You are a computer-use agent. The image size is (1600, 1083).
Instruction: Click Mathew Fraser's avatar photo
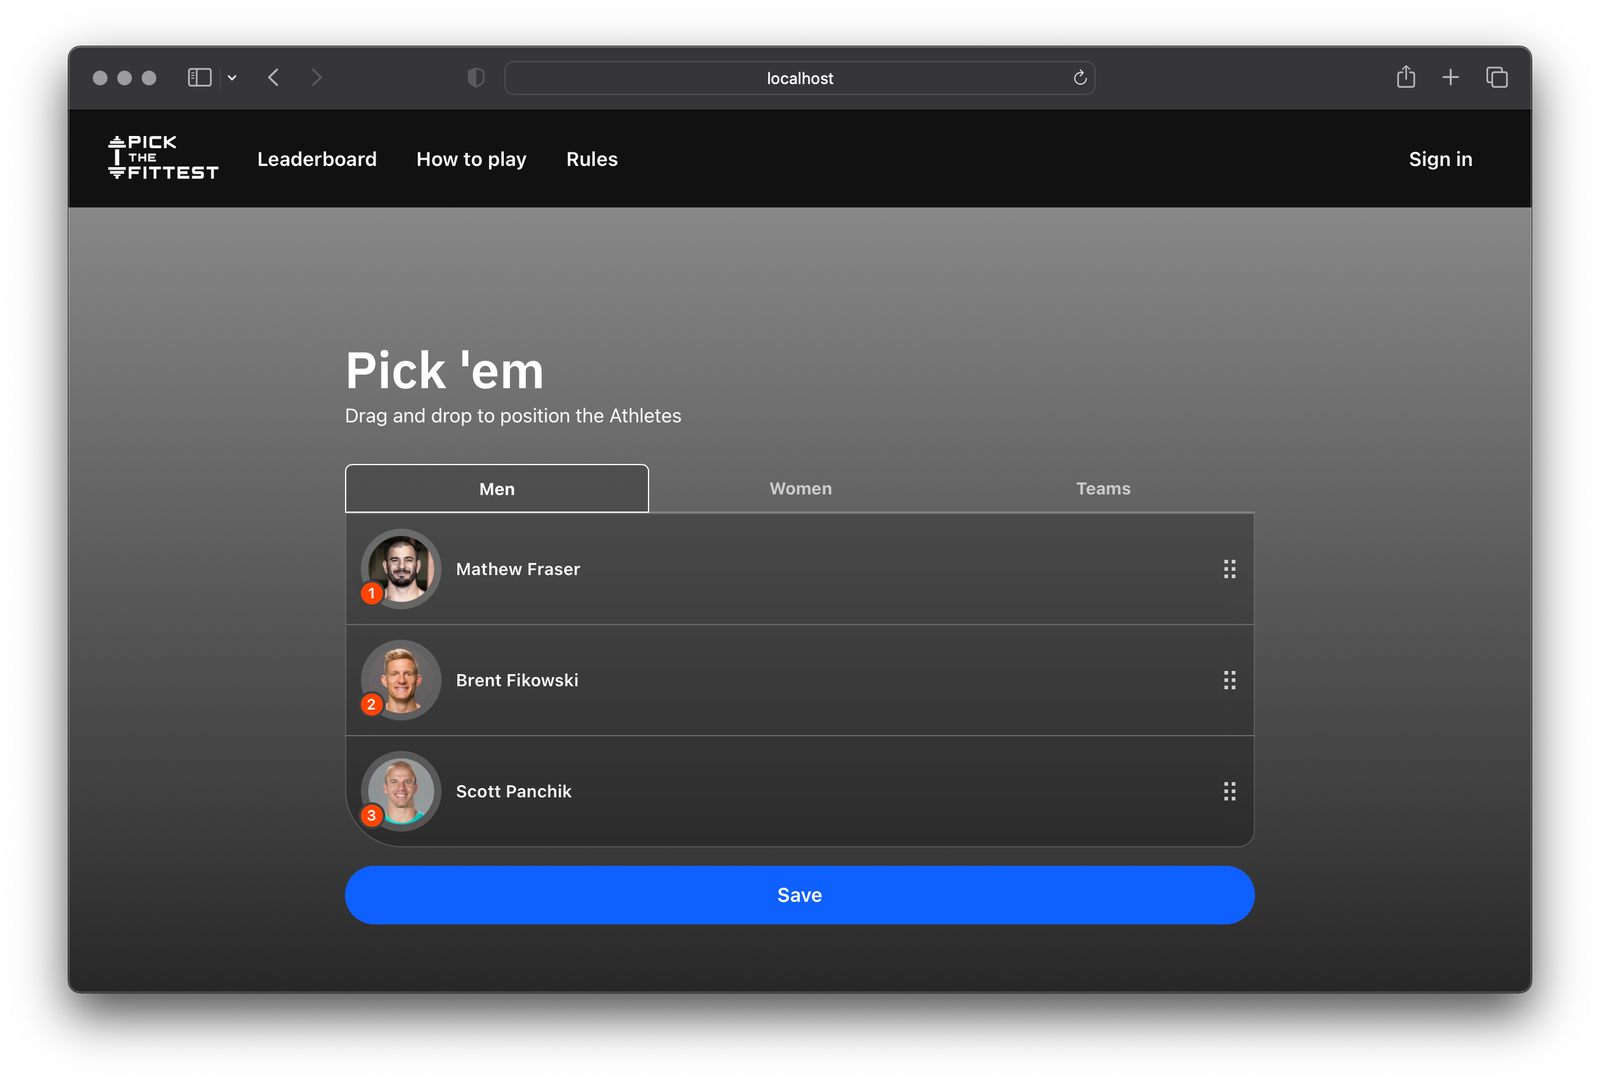point(401,568)
